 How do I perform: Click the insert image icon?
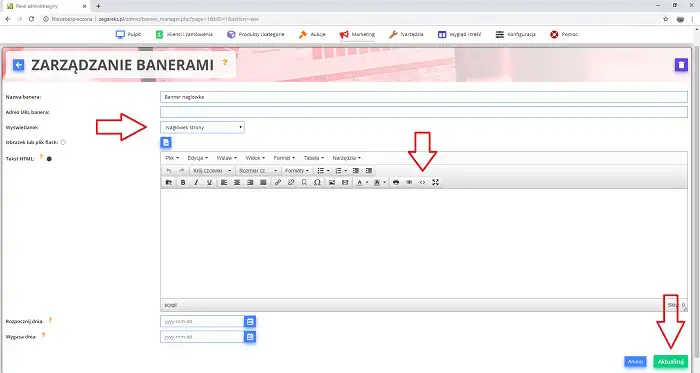point(332,182)
